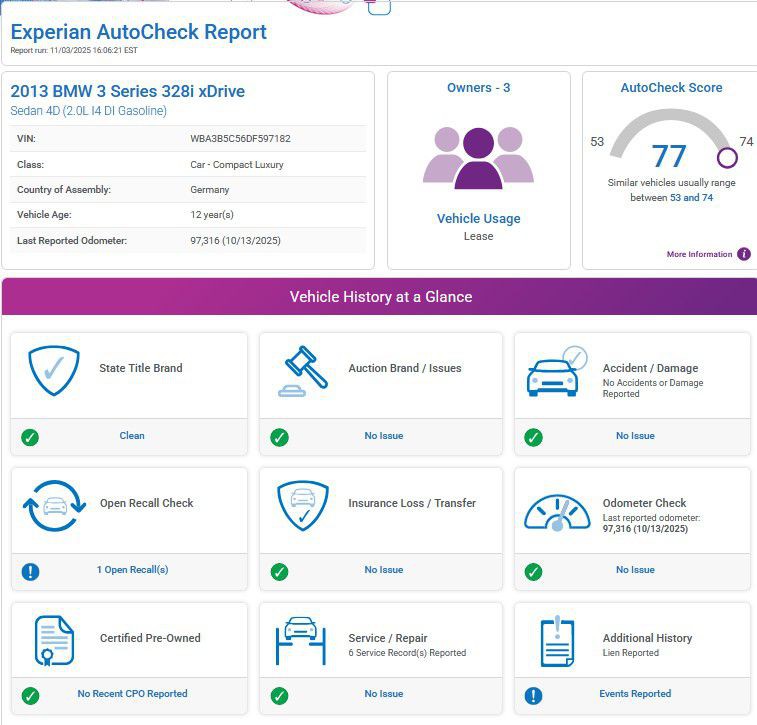Screen dimensions: 757x725
Task: Click the three owners people icon
Action: click(x=478, y=159)
